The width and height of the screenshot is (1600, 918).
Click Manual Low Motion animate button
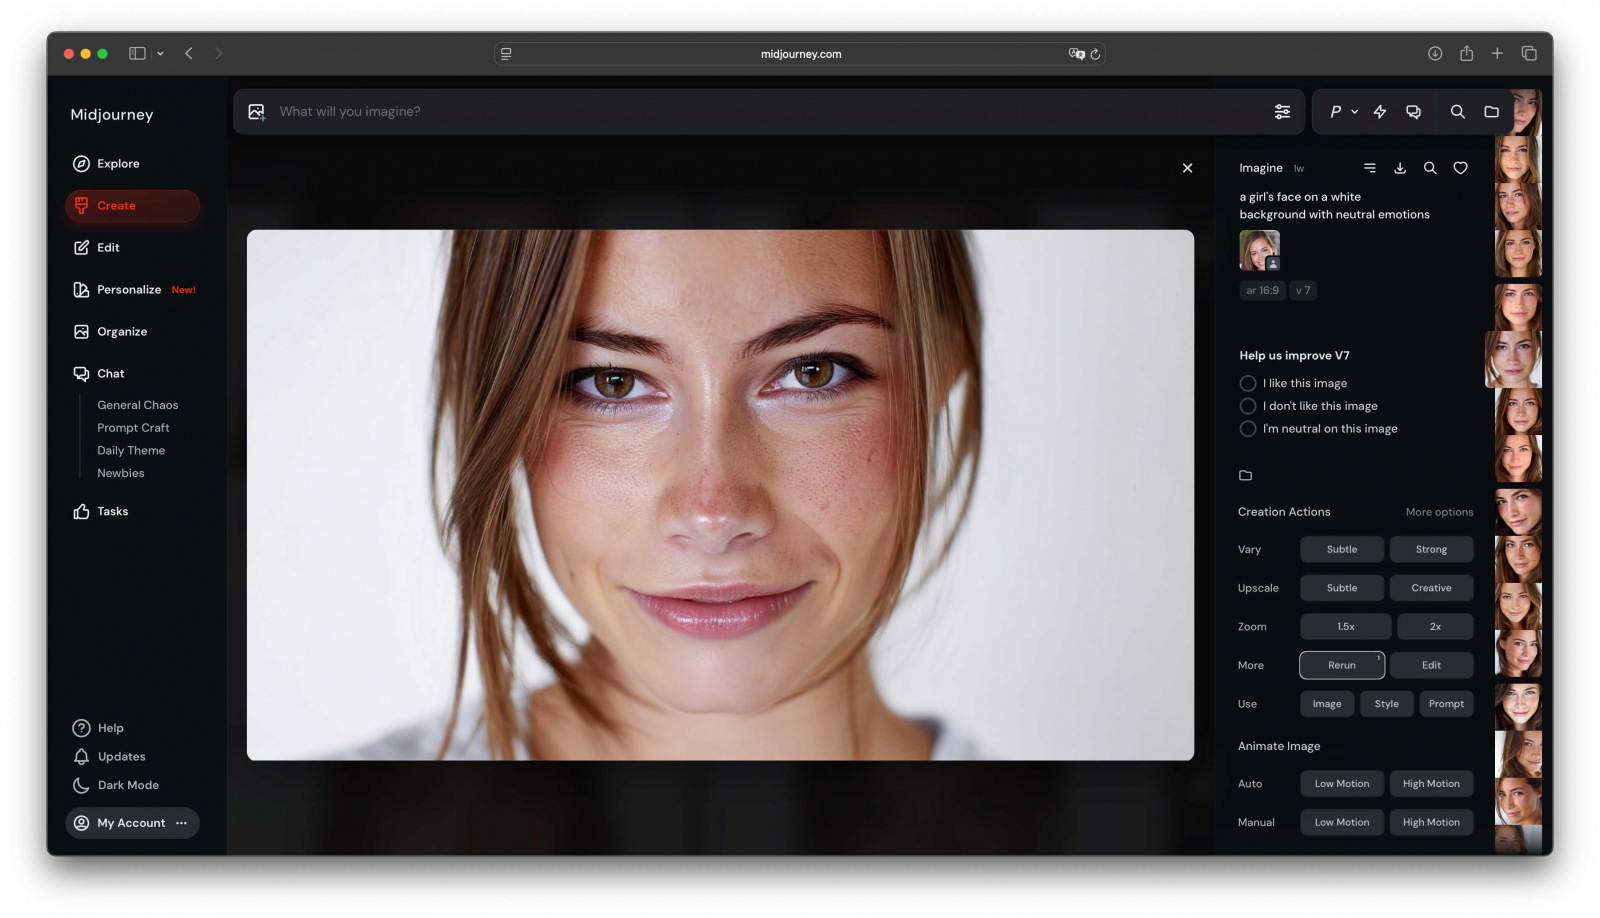pyautogui.click(x=1342, y=823)
